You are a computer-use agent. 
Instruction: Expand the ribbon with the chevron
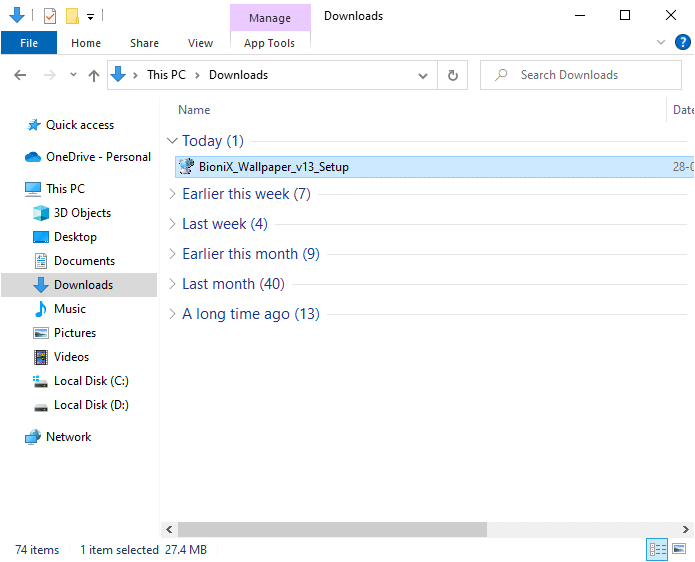[661, 43]
